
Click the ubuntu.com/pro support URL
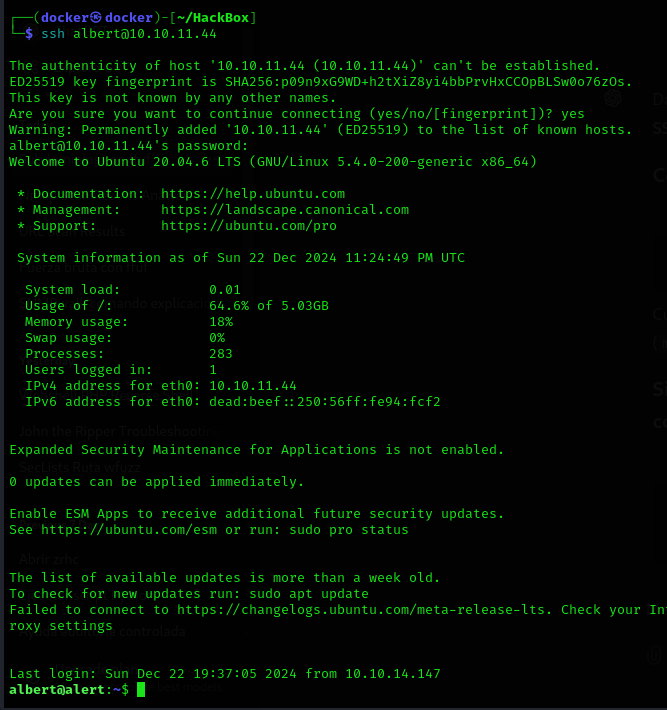(x=248, y=226)
